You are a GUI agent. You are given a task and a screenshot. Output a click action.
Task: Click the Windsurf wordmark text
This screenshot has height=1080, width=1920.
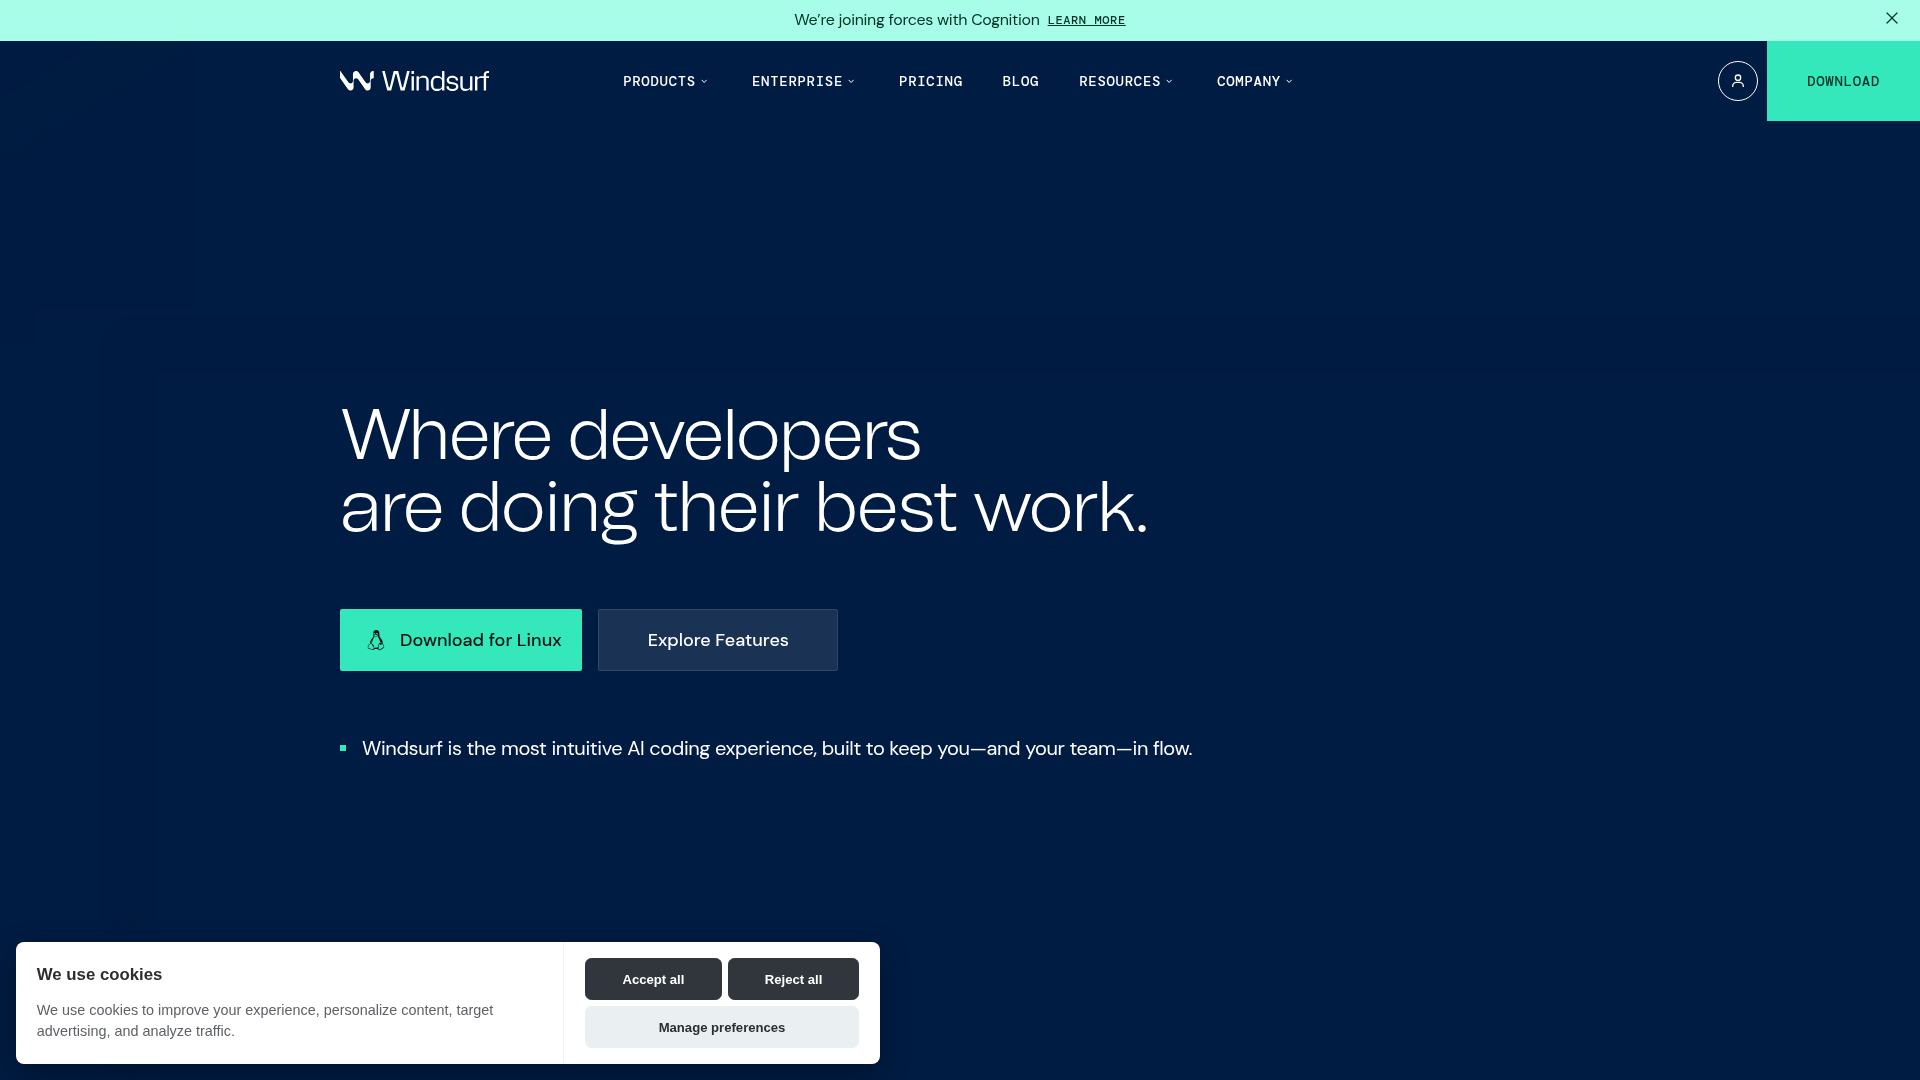coord(436,81)
